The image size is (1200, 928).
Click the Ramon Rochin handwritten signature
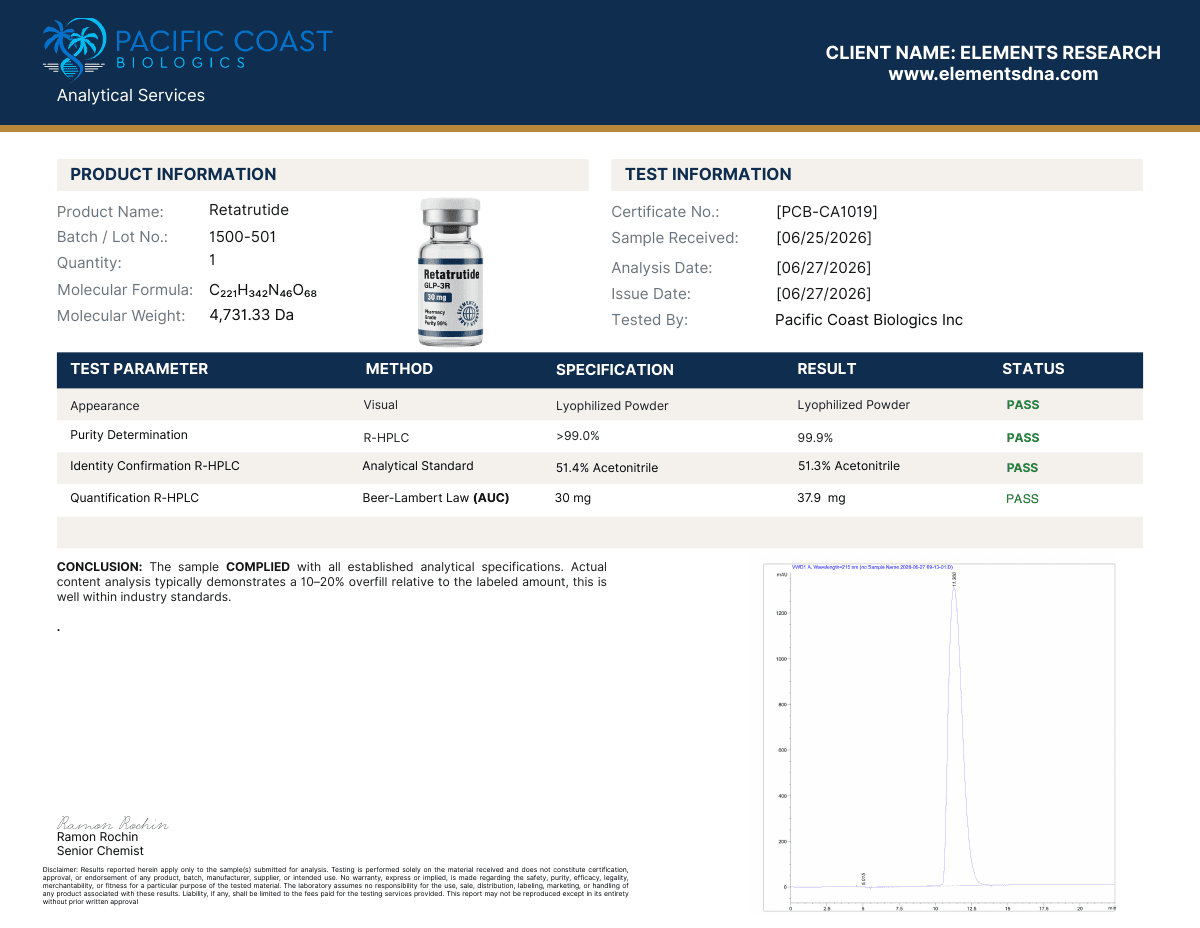112,823
